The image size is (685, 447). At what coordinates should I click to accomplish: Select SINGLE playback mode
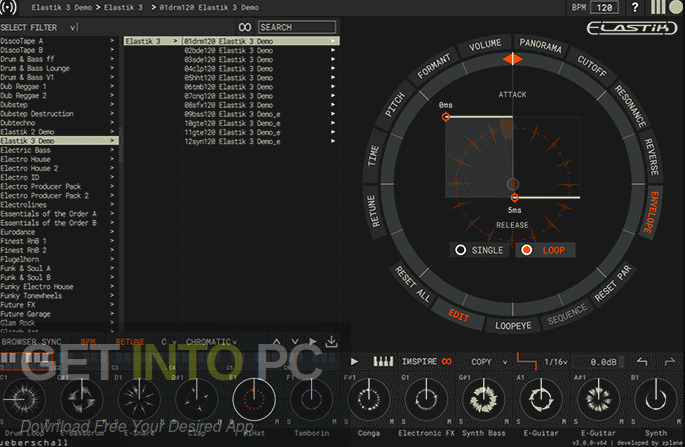click(x=479, y=250)
